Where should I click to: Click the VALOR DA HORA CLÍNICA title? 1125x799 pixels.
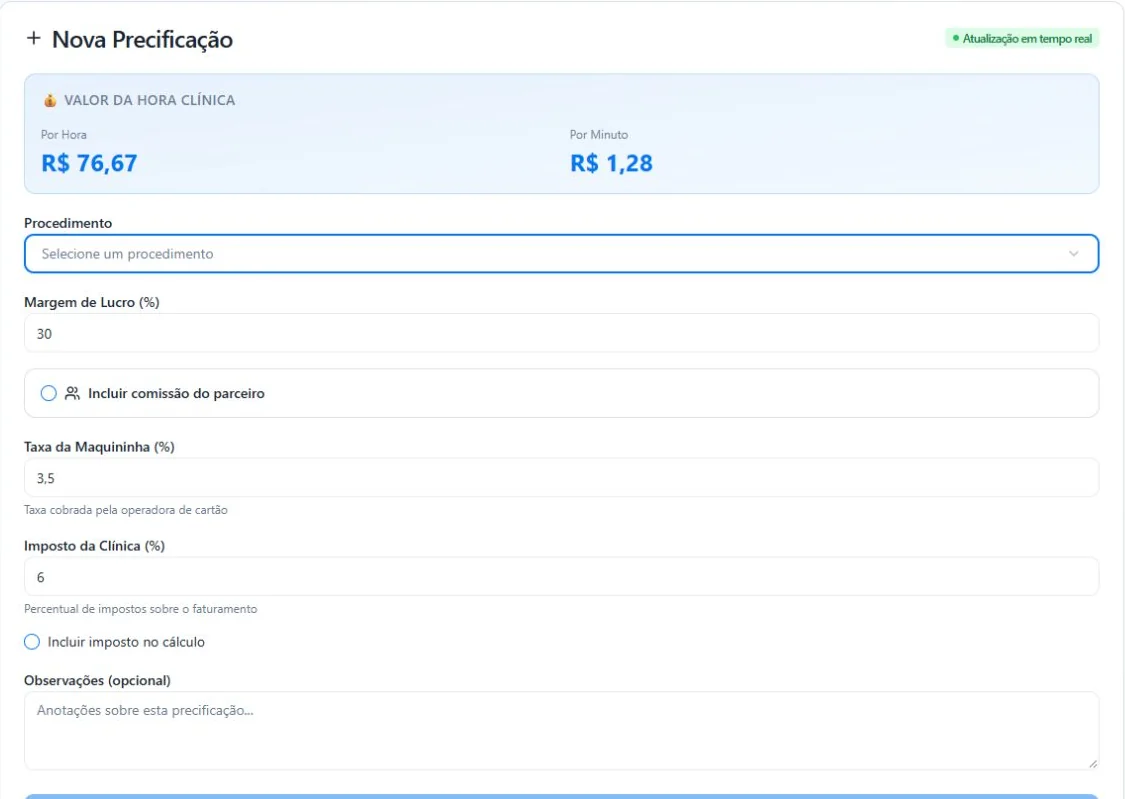click(149, 100)
